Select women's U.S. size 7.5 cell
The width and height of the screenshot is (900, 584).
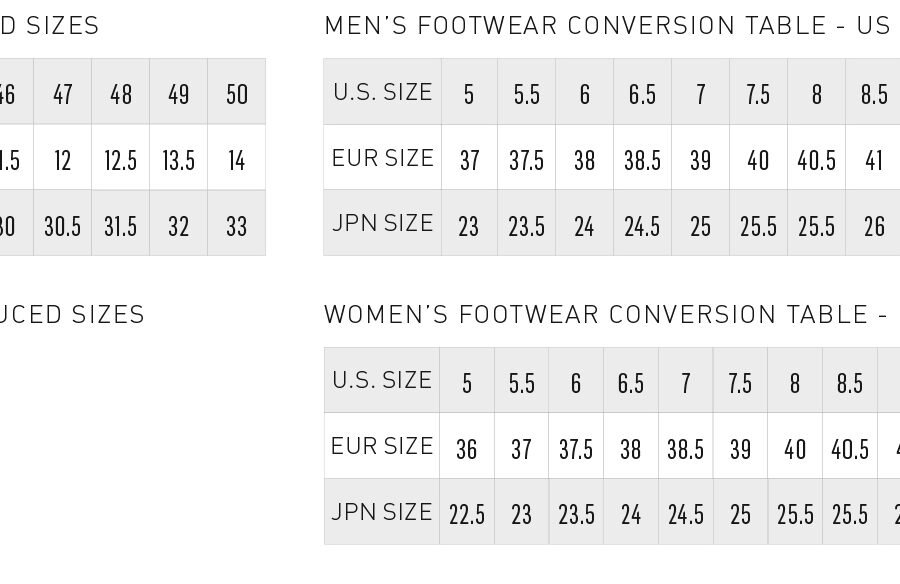tap(740, 380)
